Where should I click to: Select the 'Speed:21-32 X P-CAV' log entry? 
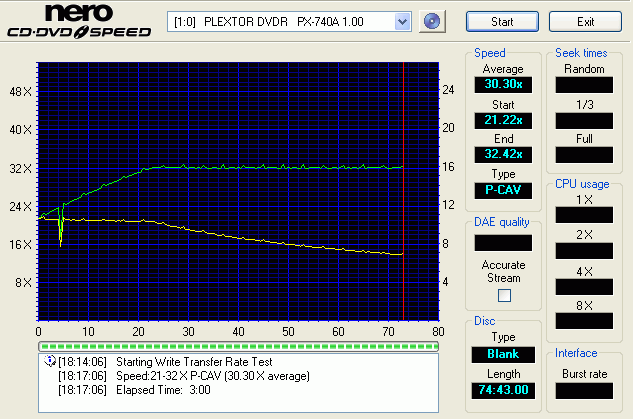(x=213, y=375)
